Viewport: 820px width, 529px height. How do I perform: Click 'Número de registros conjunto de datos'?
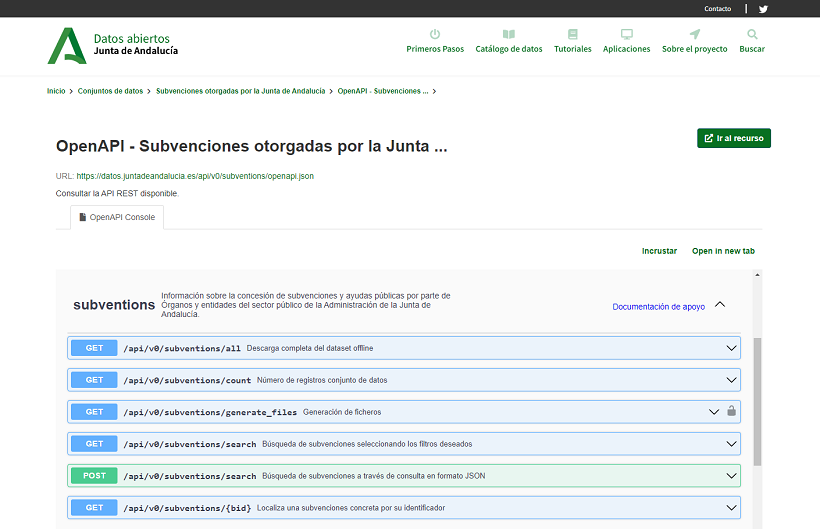point(322,380)
